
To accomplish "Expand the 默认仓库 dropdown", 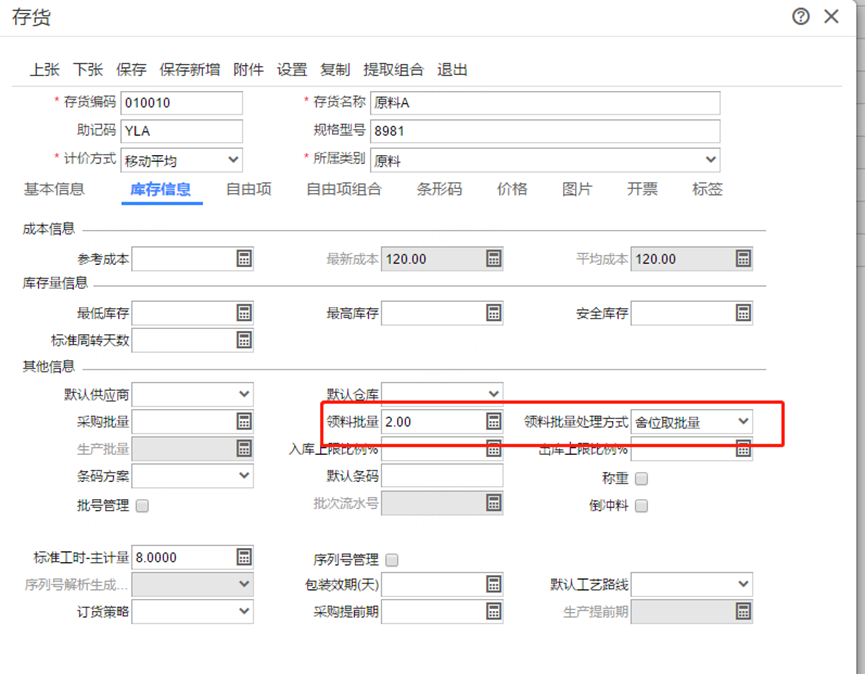I will (442, 394).
